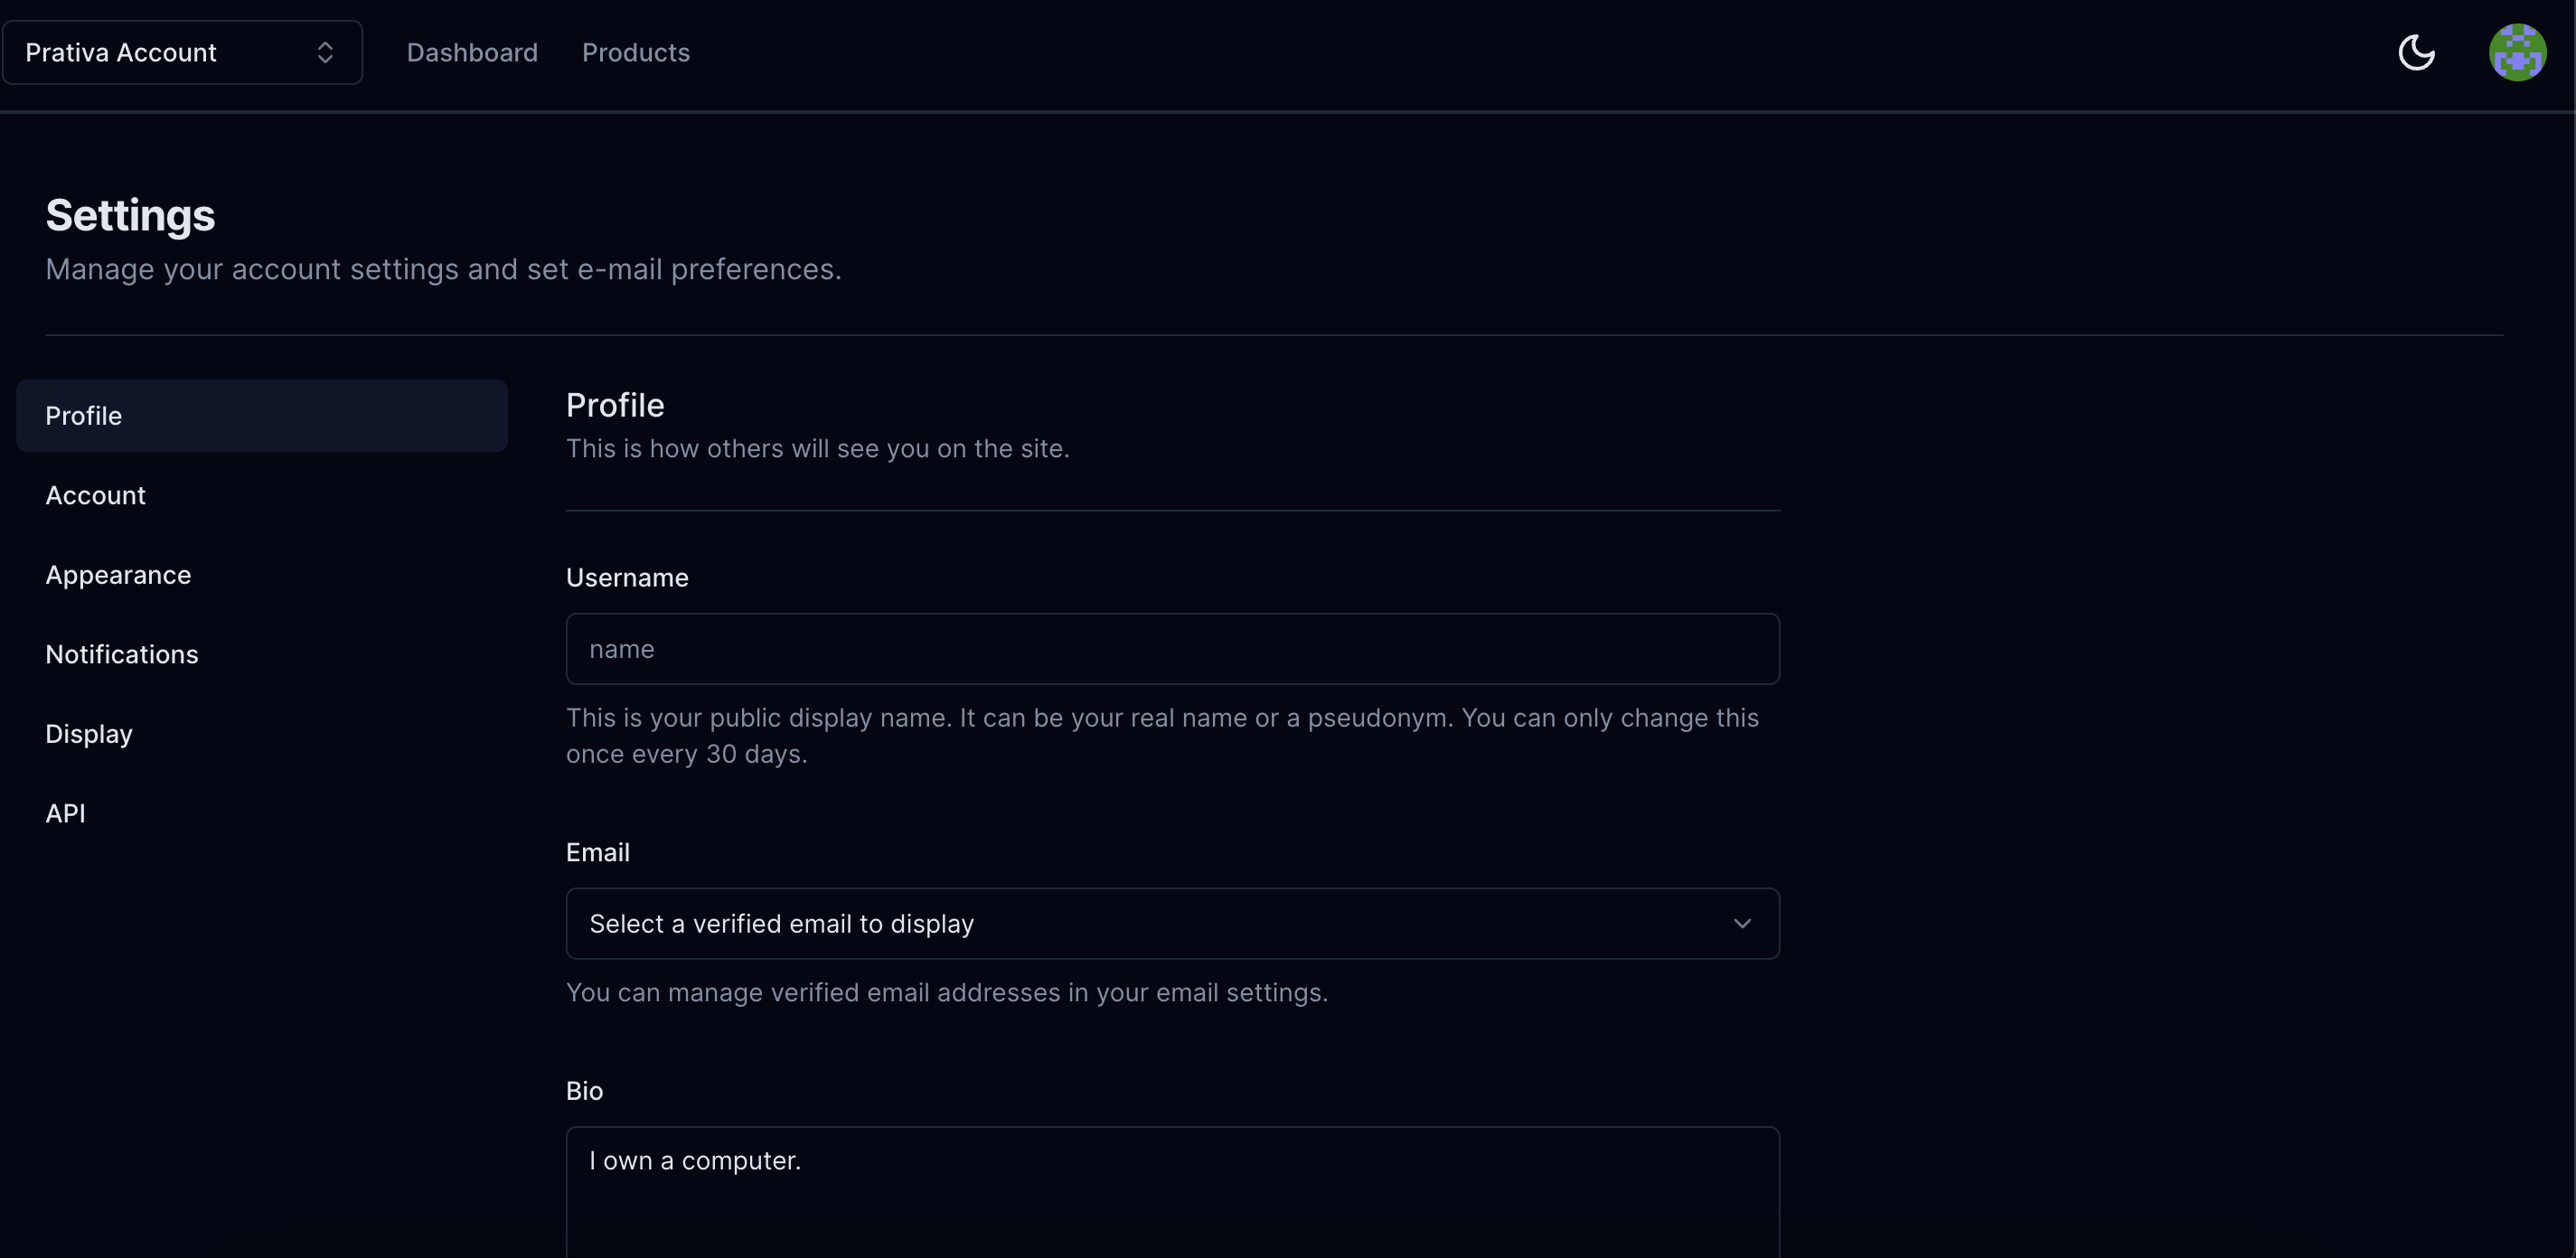Click the Bio field label
The height and width of the screenshot is (1258, 2576).
click(x=584, y=1091)
